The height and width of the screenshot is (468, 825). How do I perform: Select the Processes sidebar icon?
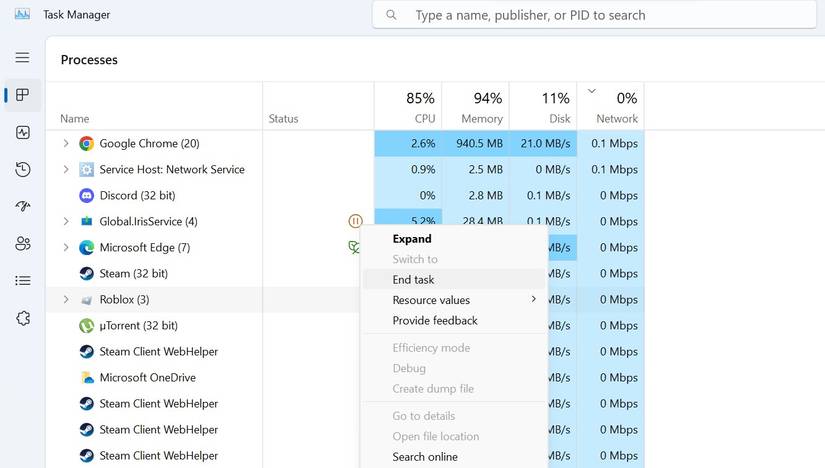click(22, 95)
